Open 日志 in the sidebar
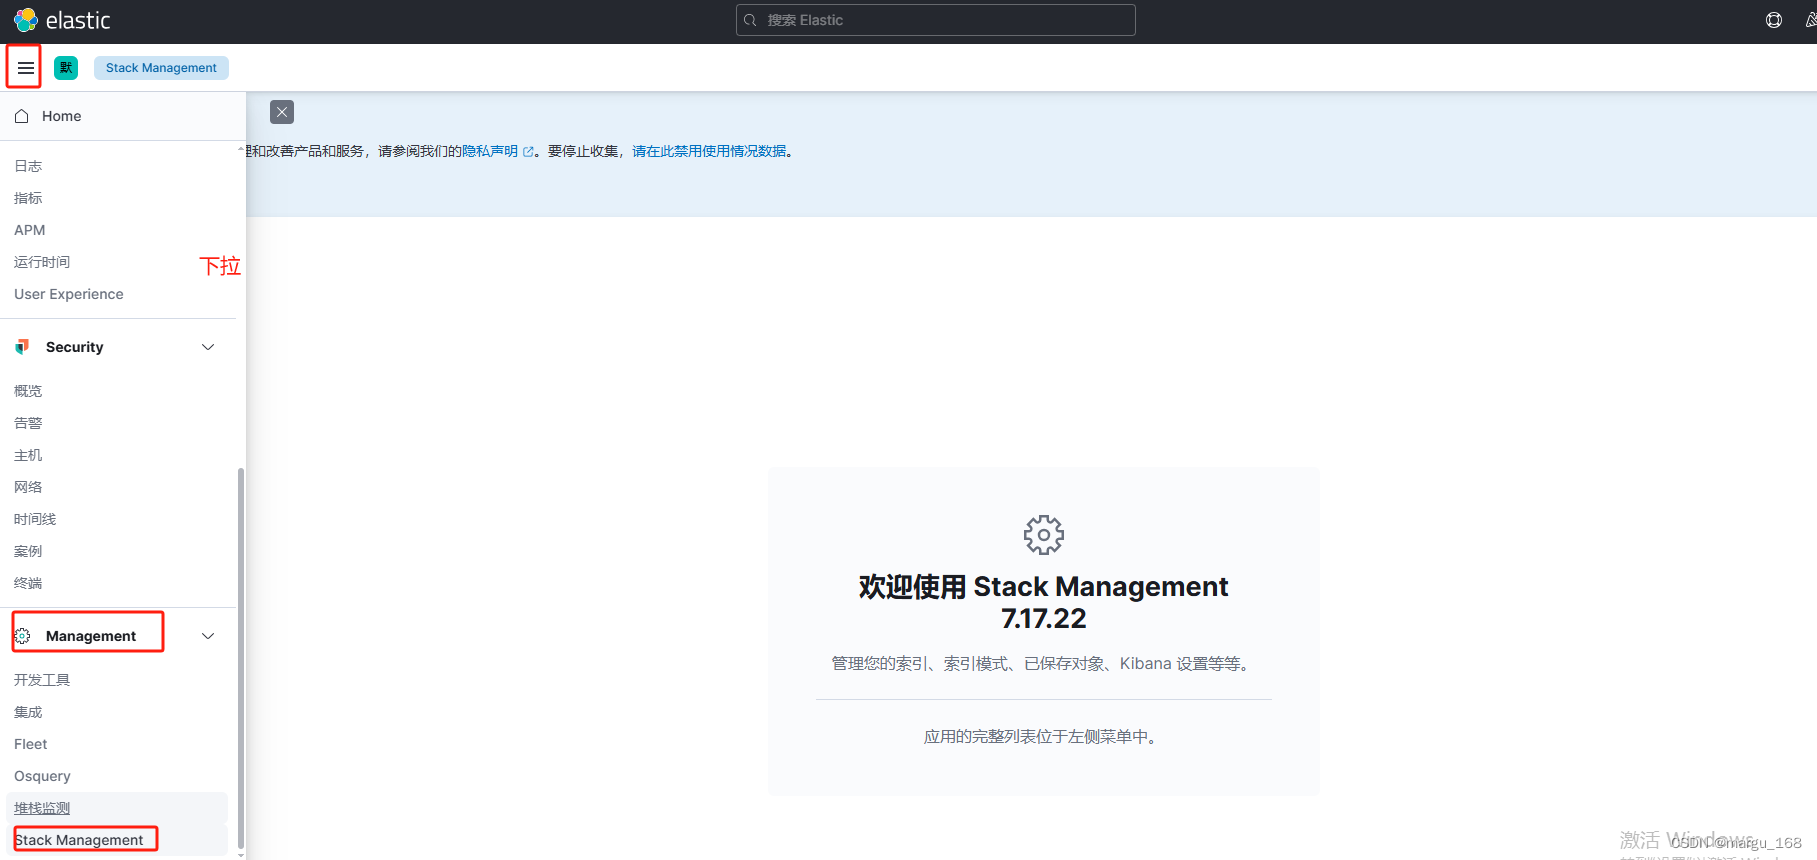The image size is (1817, 860). tap(28, 166)
